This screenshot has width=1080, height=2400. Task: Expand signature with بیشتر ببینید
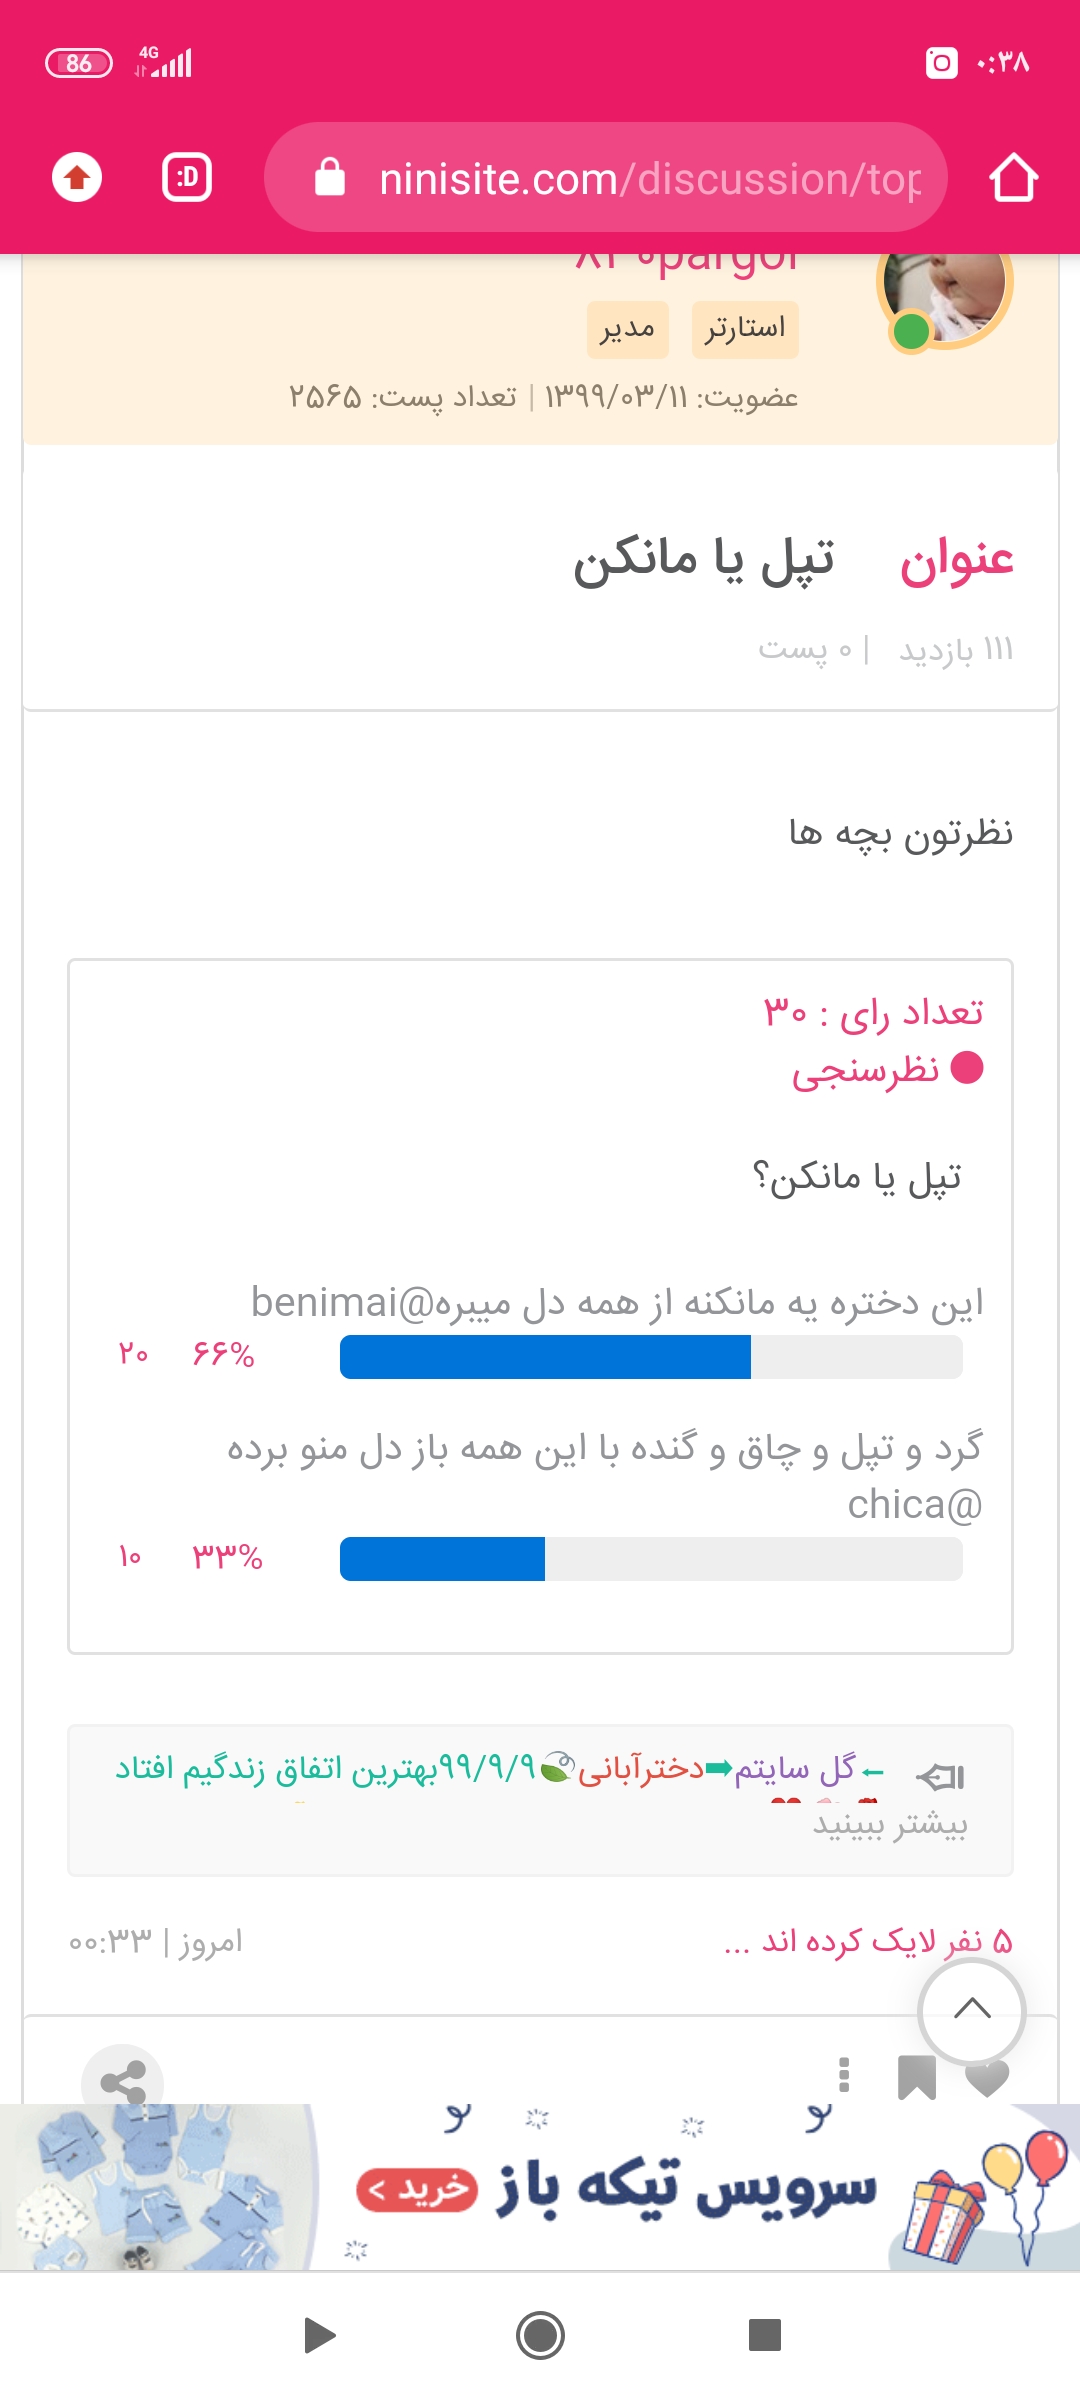tap(889, 1824)
